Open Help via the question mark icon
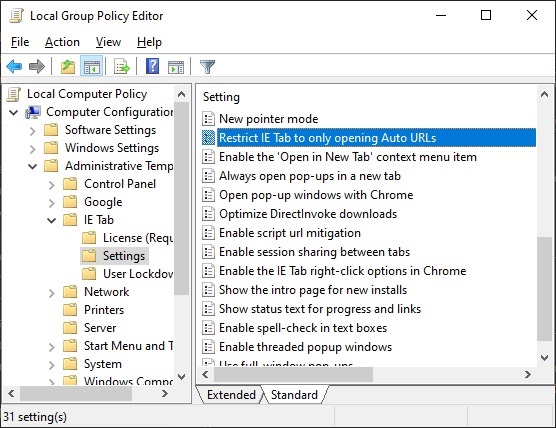556x428 pixels. tap(152, 66)
